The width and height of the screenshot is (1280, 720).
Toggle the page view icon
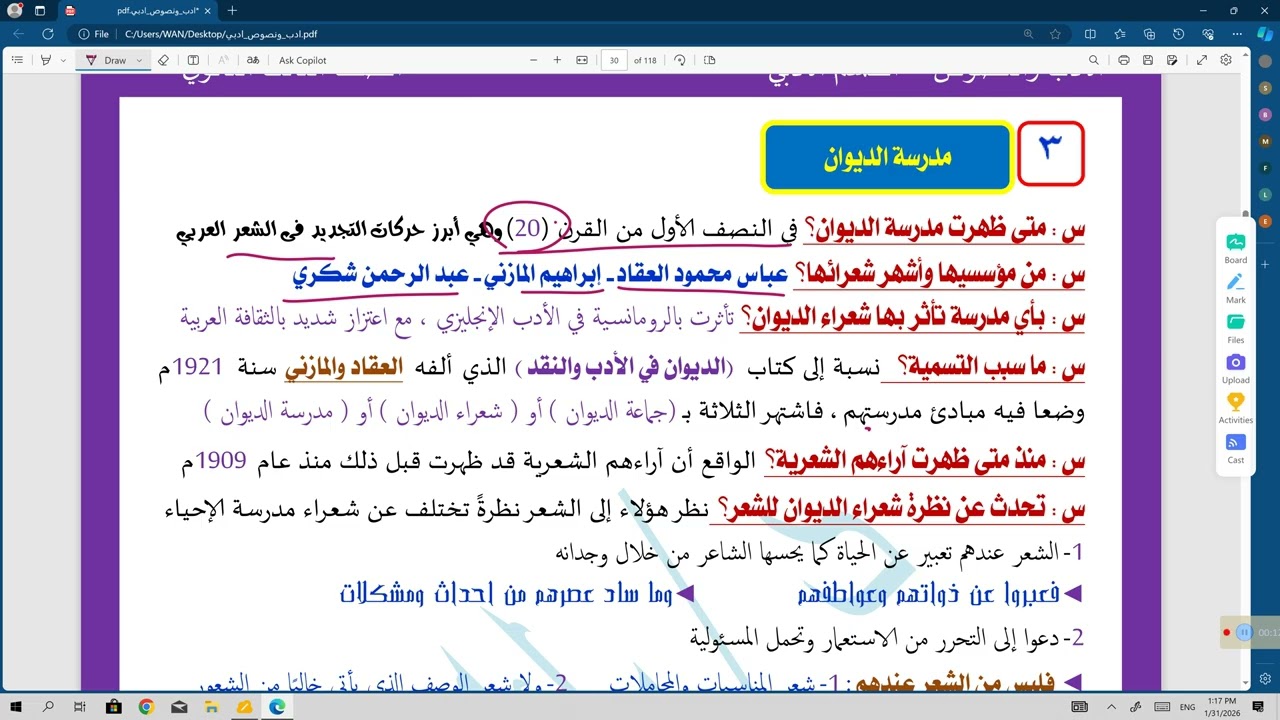pyautogui.click(x=710, y=60)
